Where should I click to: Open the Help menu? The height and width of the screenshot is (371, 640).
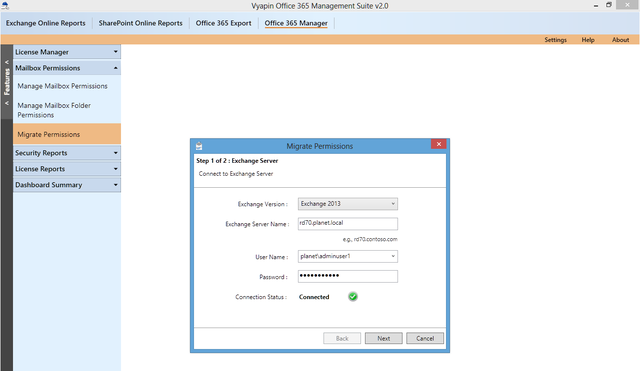(x=588, y=40)
